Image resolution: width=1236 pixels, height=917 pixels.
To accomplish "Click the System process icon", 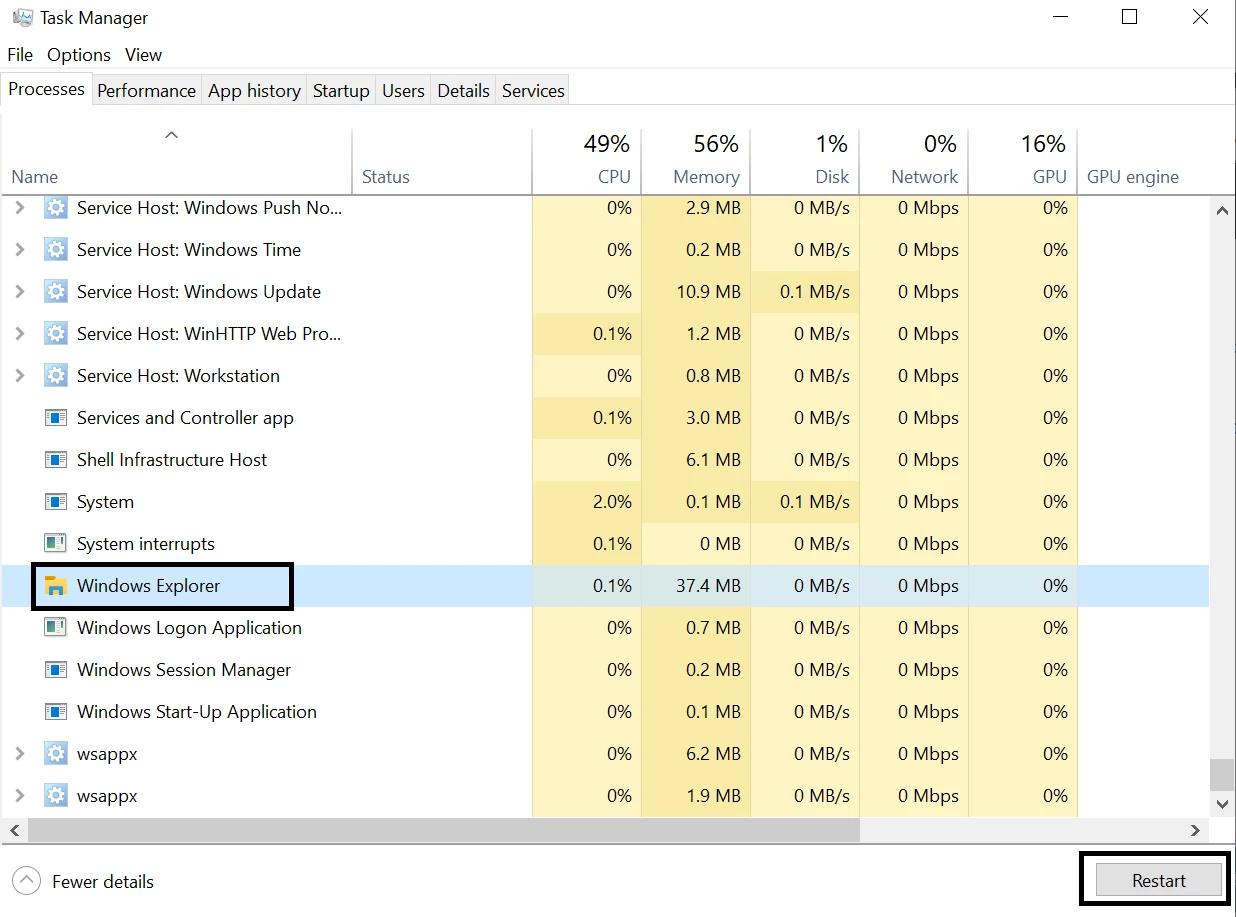I will (x=56, y=502).
